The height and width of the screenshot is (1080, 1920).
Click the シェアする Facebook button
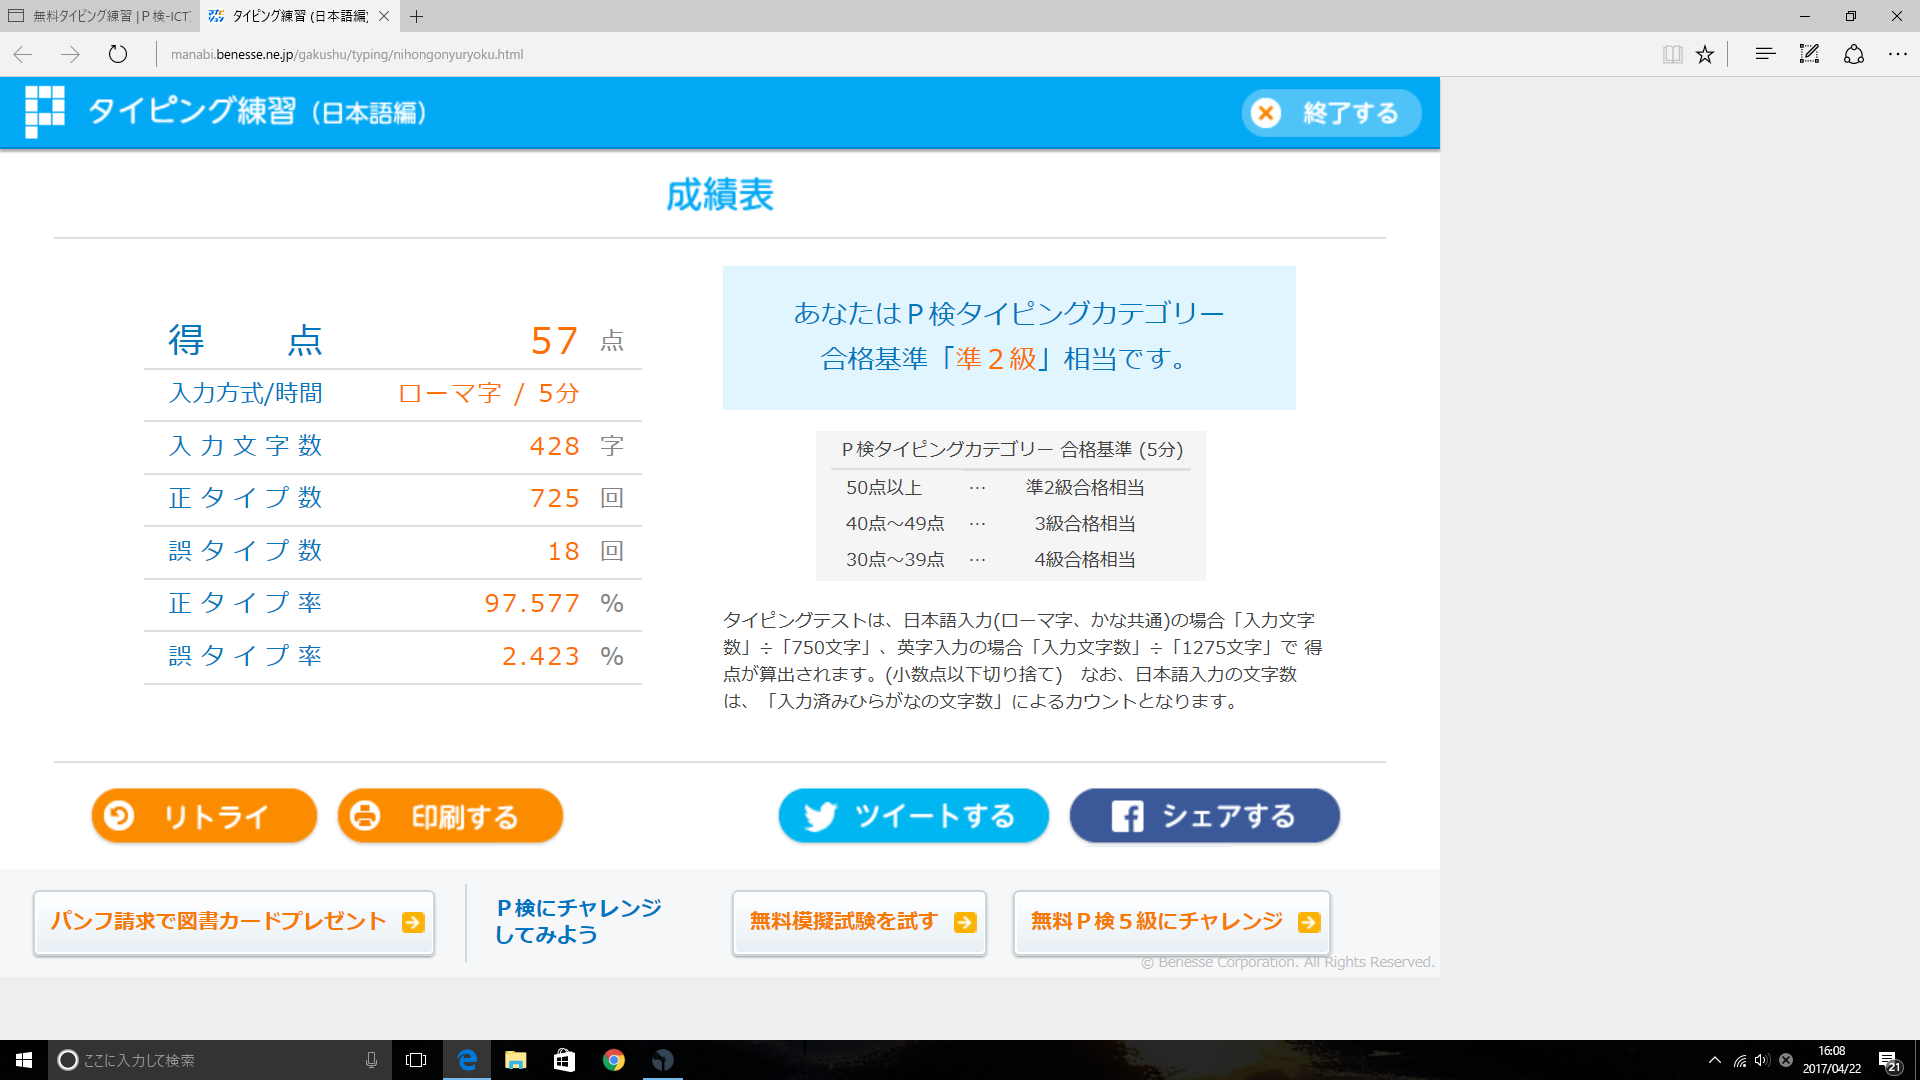point(1204,816)
